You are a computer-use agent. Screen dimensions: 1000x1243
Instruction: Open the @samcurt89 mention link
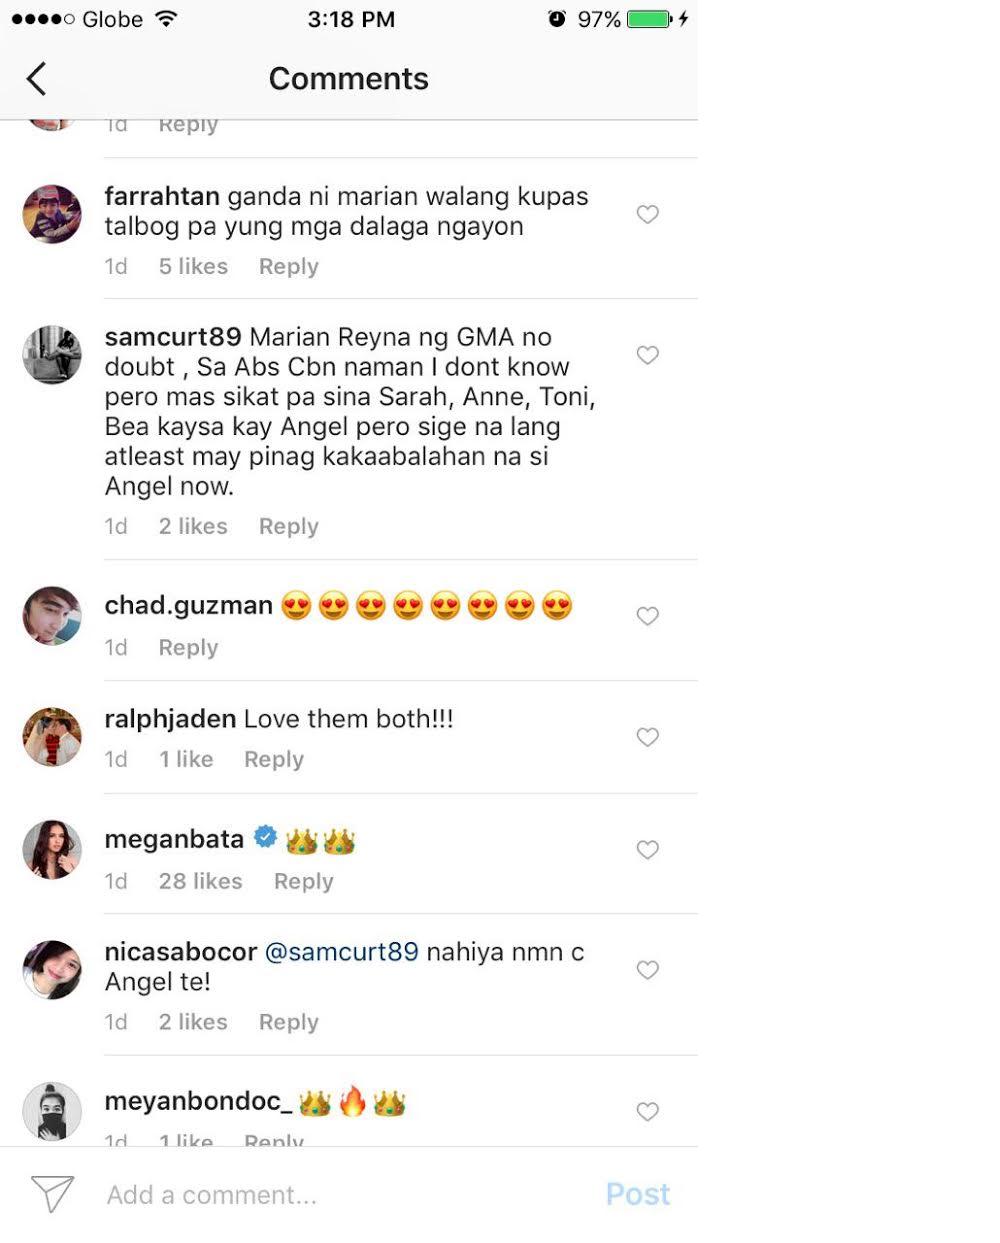click(x=341, y=952)
